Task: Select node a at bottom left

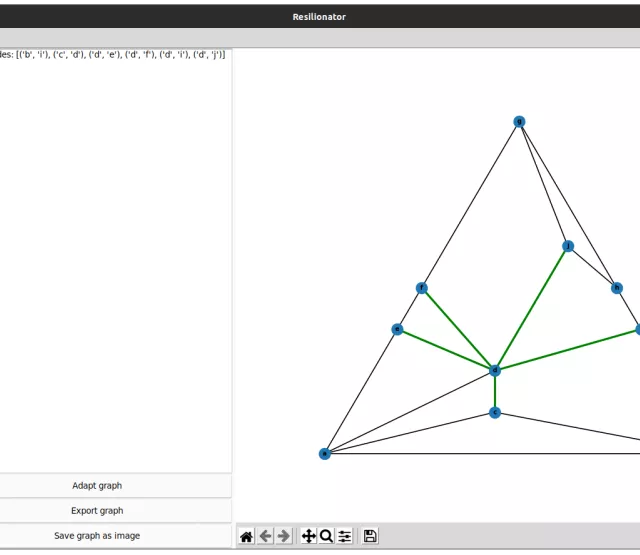Action: [325, 454]
